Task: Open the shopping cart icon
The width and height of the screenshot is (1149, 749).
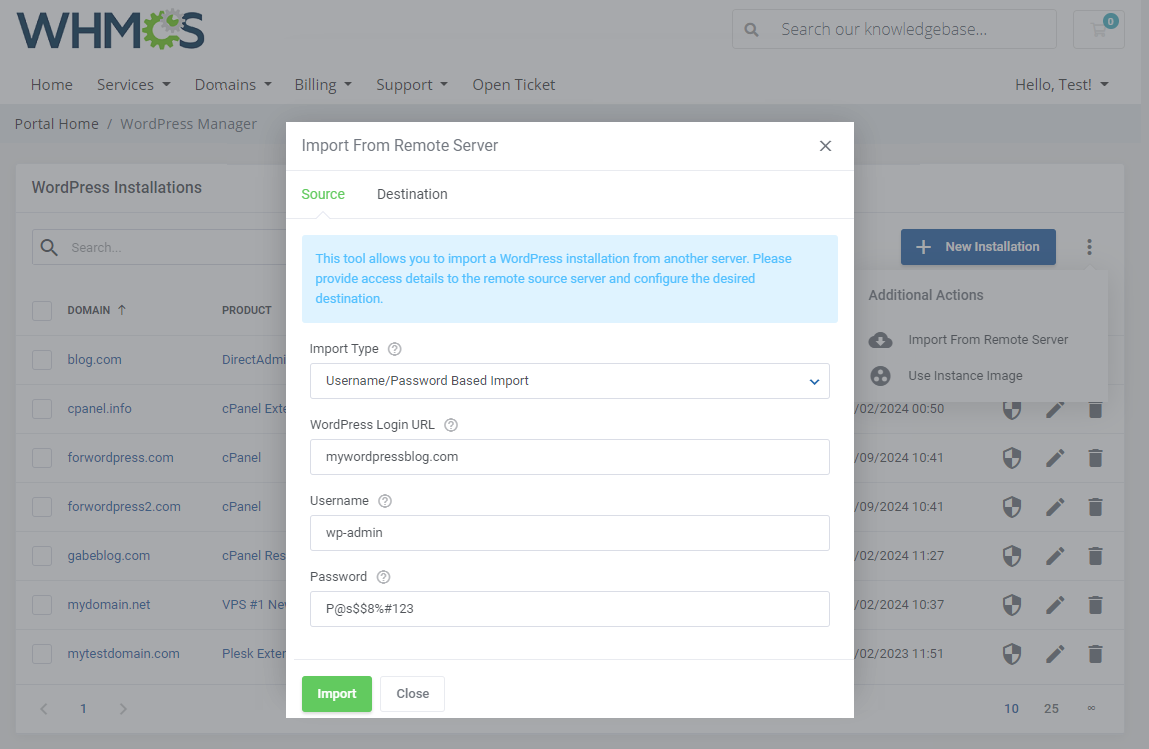Action: 1098,29
